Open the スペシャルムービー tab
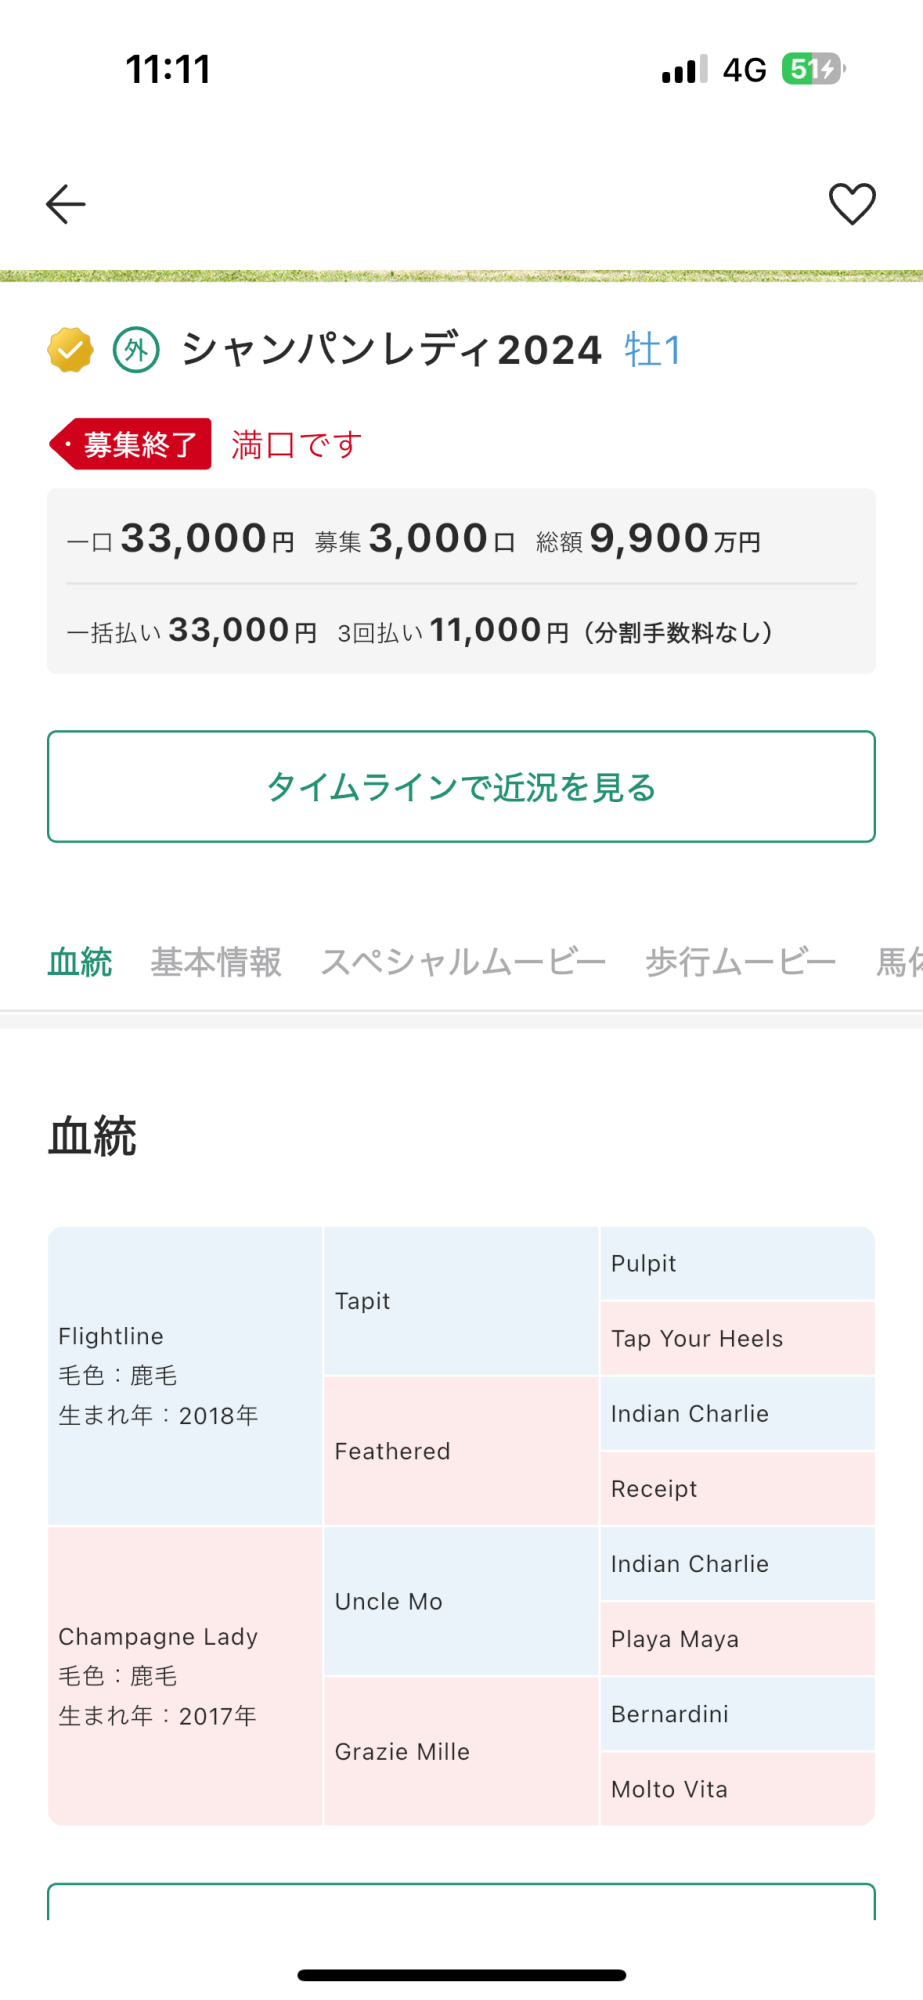 (463, 962)
